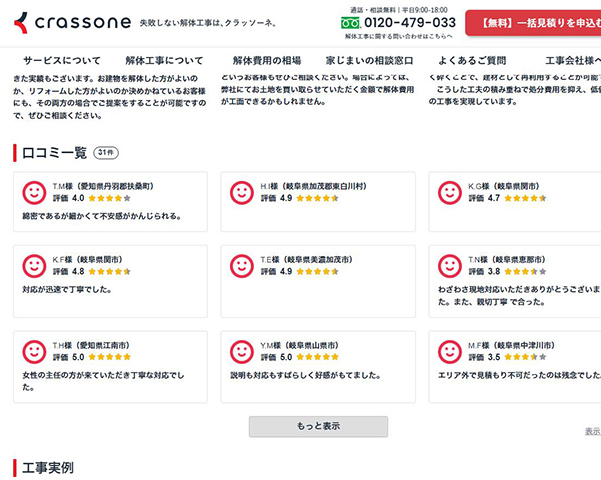
Task: Click smiley face icon of K.F様 review
Action: (34, 266)
